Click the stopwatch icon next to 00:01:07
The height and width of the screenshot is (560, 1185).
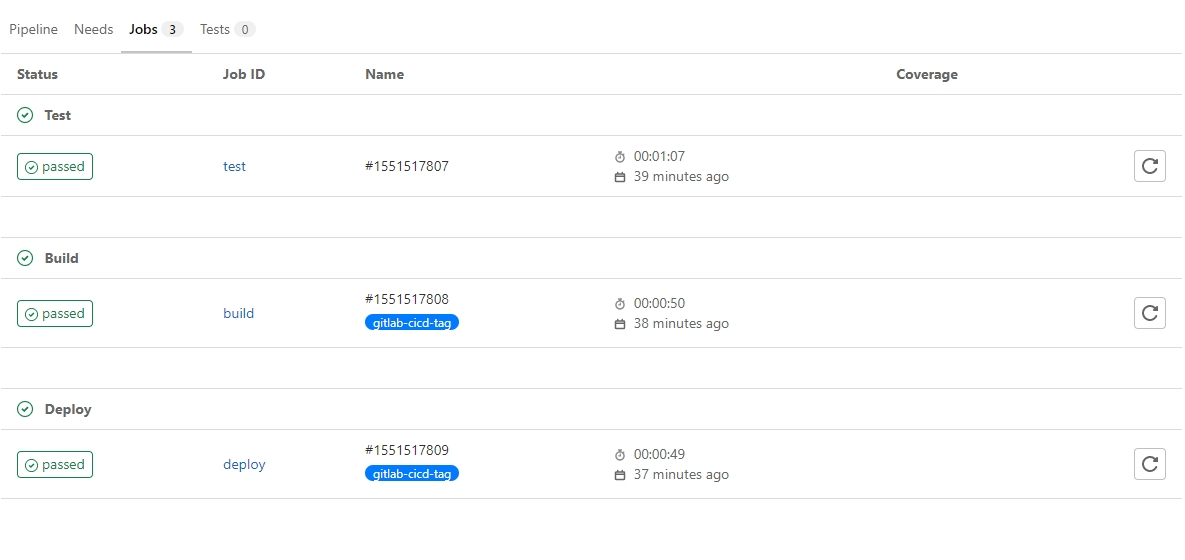(x=620, y=157)
